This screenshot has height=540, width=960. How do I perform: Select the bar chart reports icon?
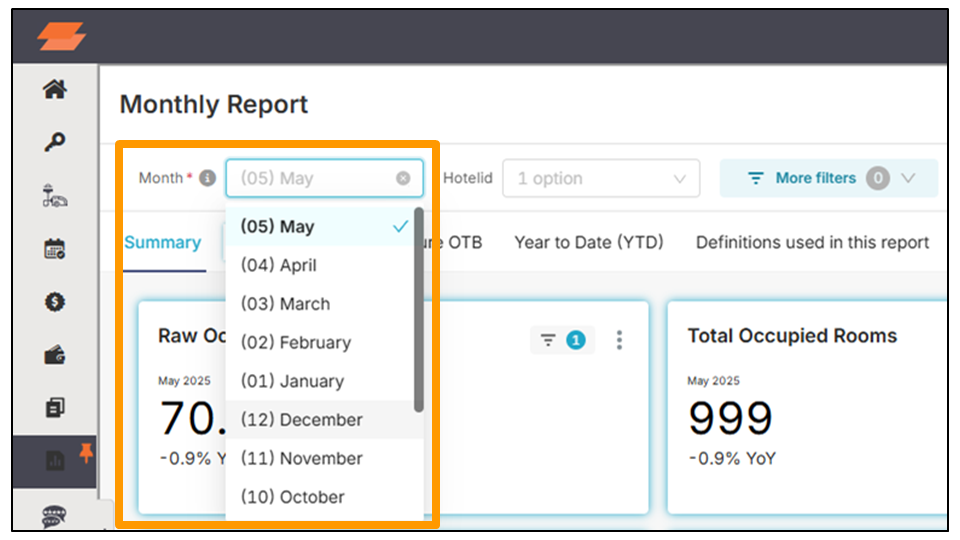[x=54, y=460]
